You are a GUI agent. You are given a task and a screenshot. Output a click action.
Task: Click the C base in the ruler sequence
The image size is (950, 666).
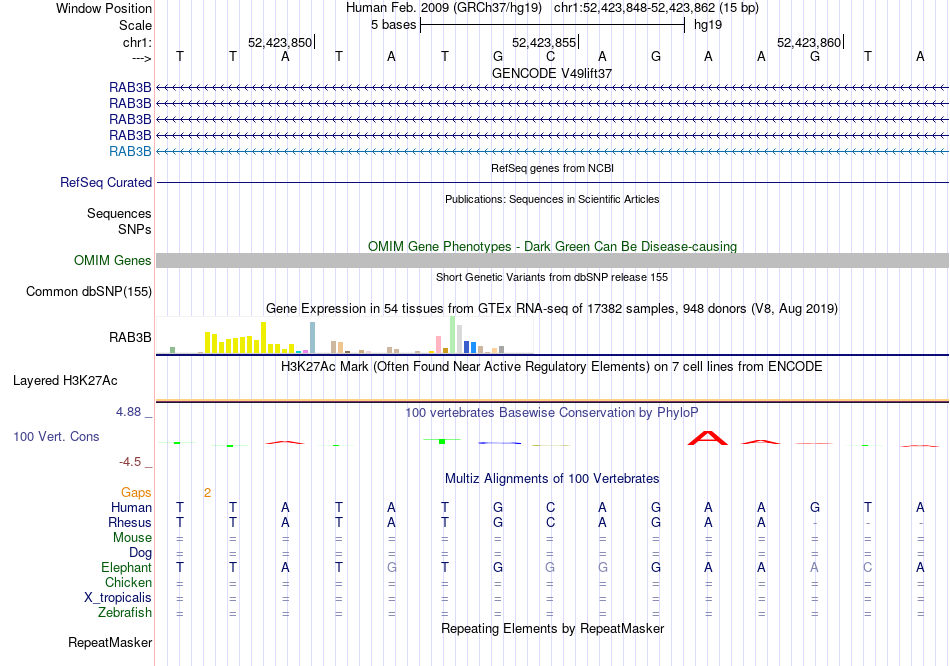point(550,56)
